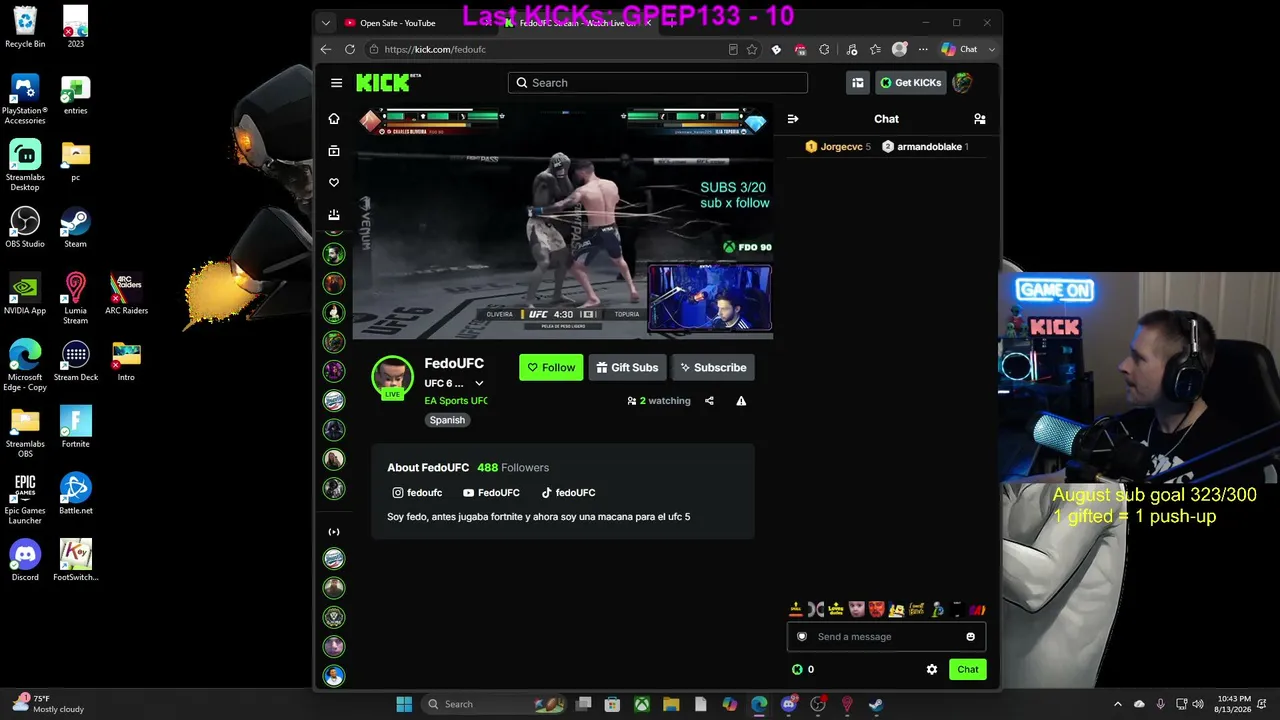Image resolution: width=1280 pixels, height=720 pixels.
Task: Open the emoji picker in chat box
Action: 970,637
